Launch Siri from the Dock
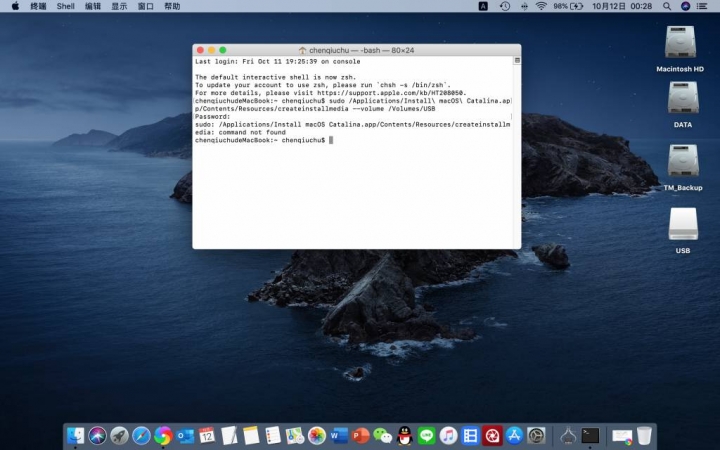720x450 pixels. [97, 435]
